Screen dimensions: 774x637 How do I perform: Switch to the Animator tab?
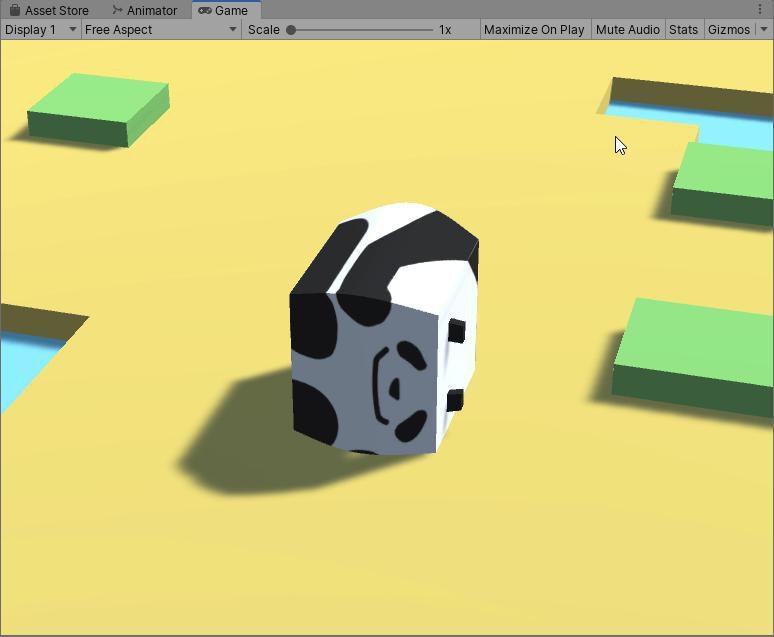click(144, 10)
